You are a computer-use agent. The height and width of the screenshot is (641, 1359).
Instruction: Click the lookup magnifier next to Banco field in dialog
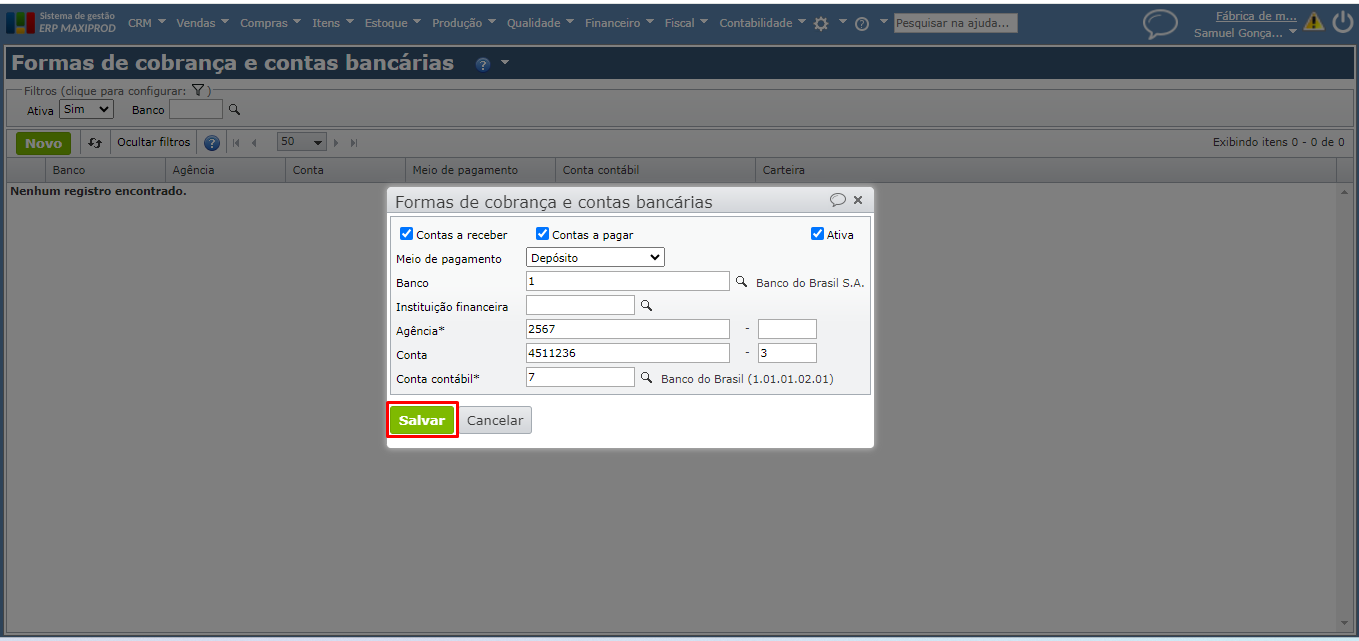(741, 282)
